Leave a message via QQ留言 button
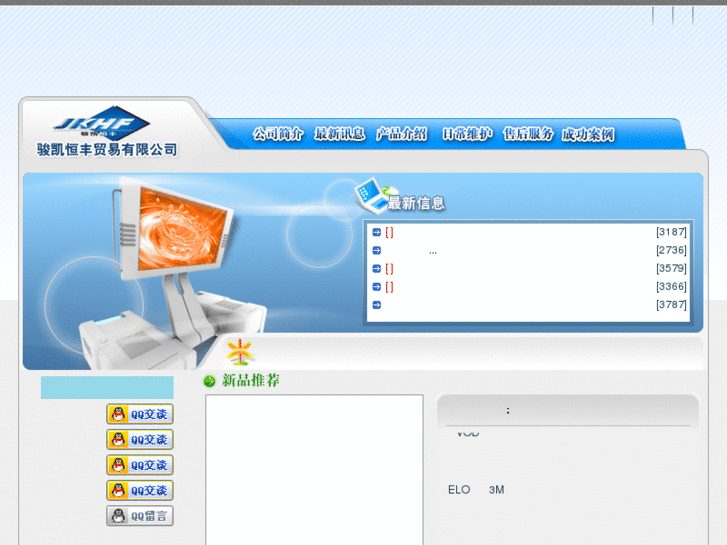The height and width of the screenshot is (545, 727). (x=140, y=516)
